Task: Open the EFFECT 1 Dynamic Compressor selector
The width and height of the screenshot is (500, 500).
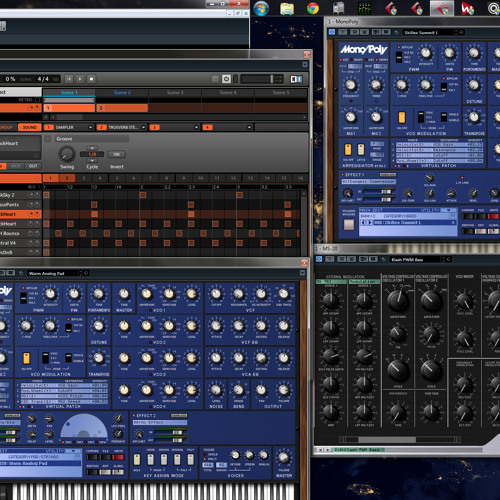Action: pos(368,182)
